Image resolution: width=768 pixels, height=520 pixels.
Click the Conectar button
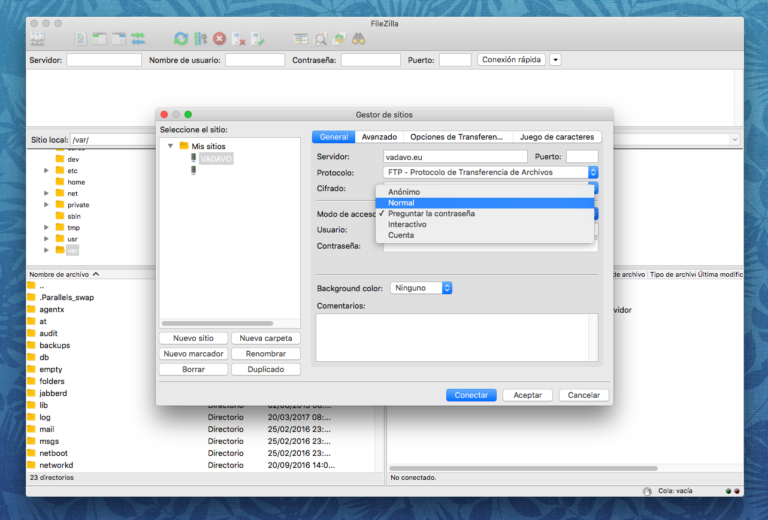pyautogui.click(x=471, y=395)
